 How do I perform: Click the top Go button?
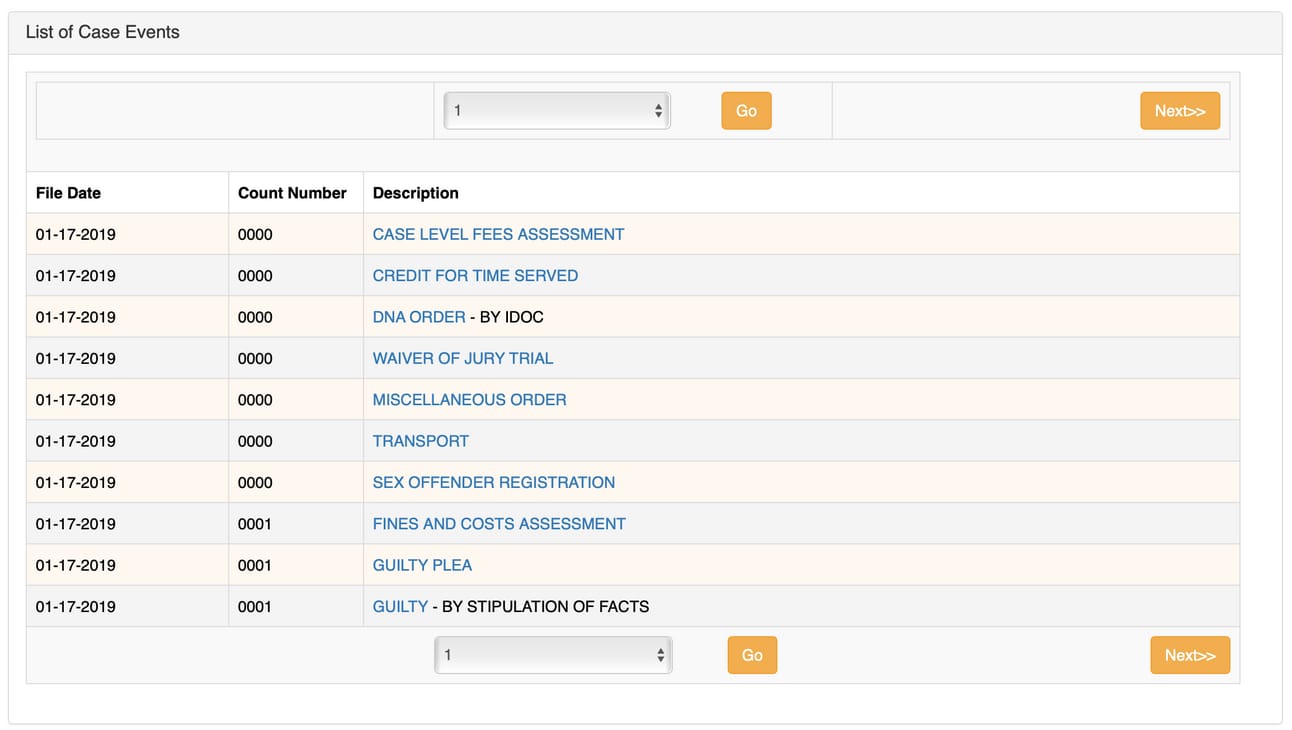tap(746, 111)
